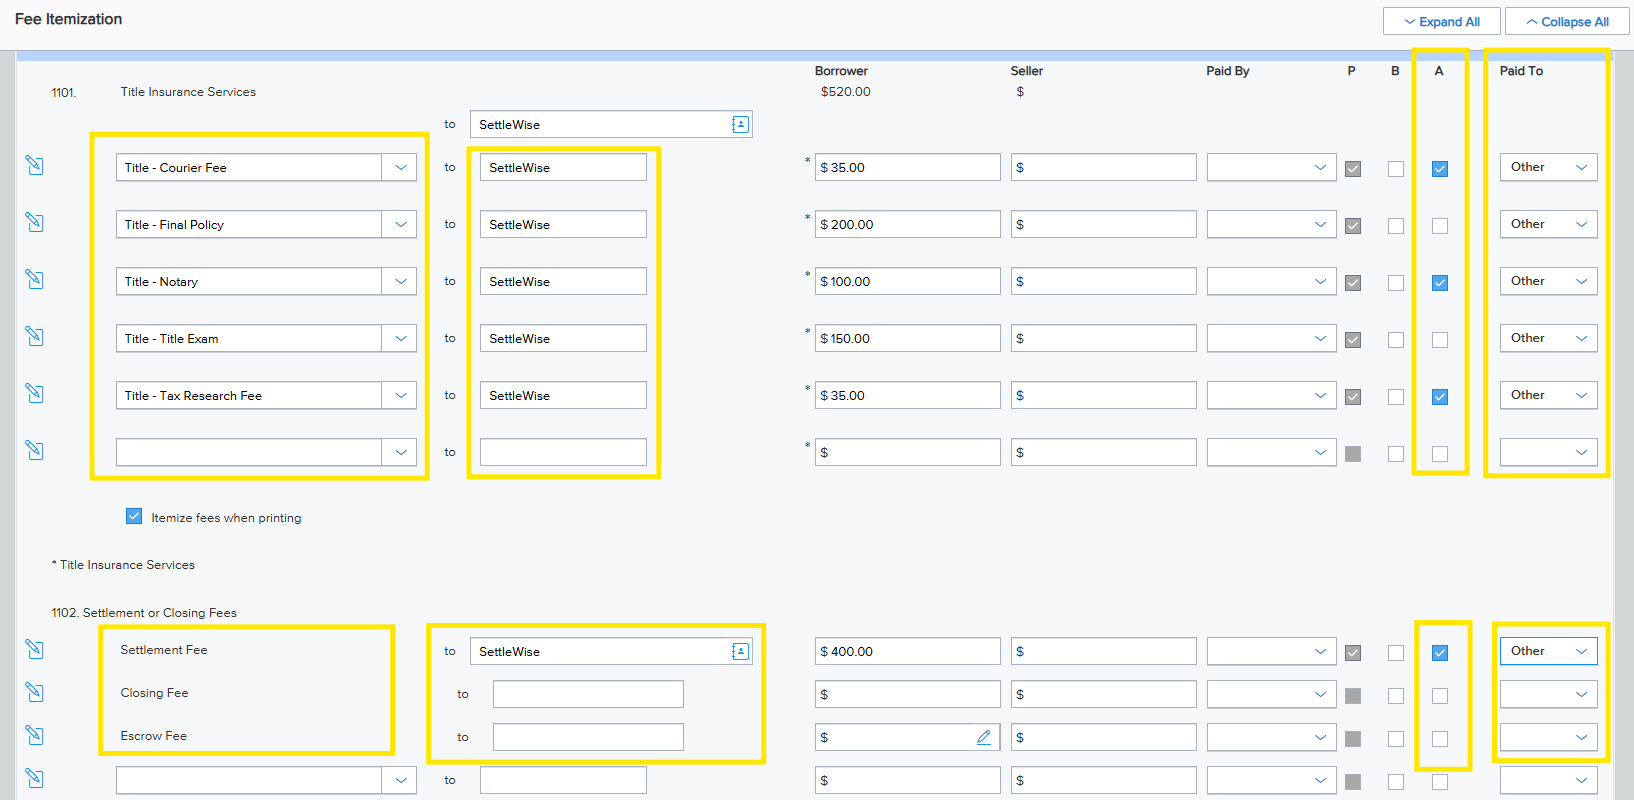Screen dimensions: 1634x800
Task: Click empty payee field for Closing Fee
Action: (588, 694)
